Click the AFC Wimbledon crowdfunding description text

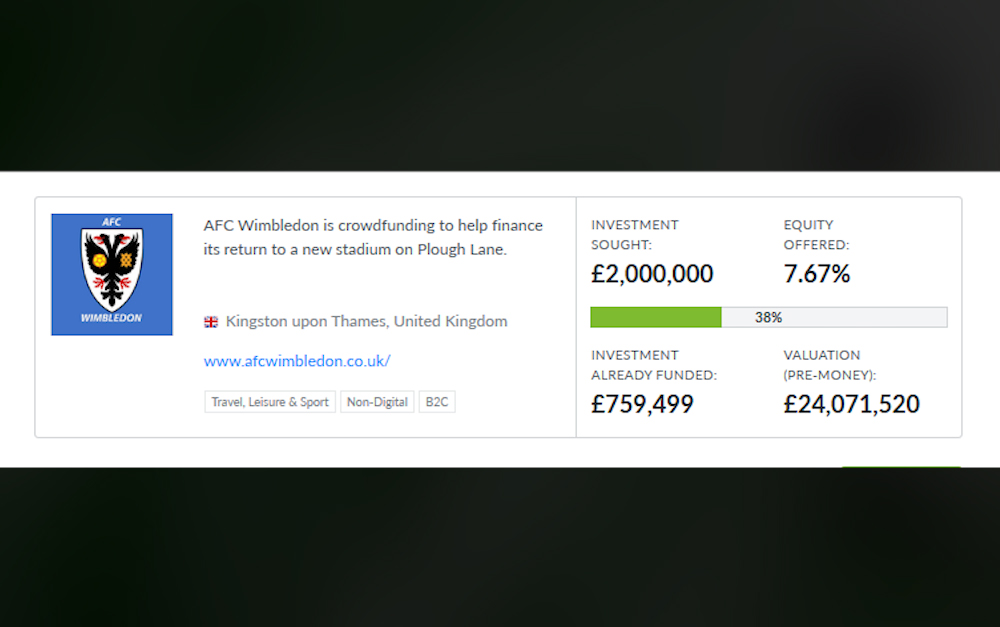coord(372,237)
